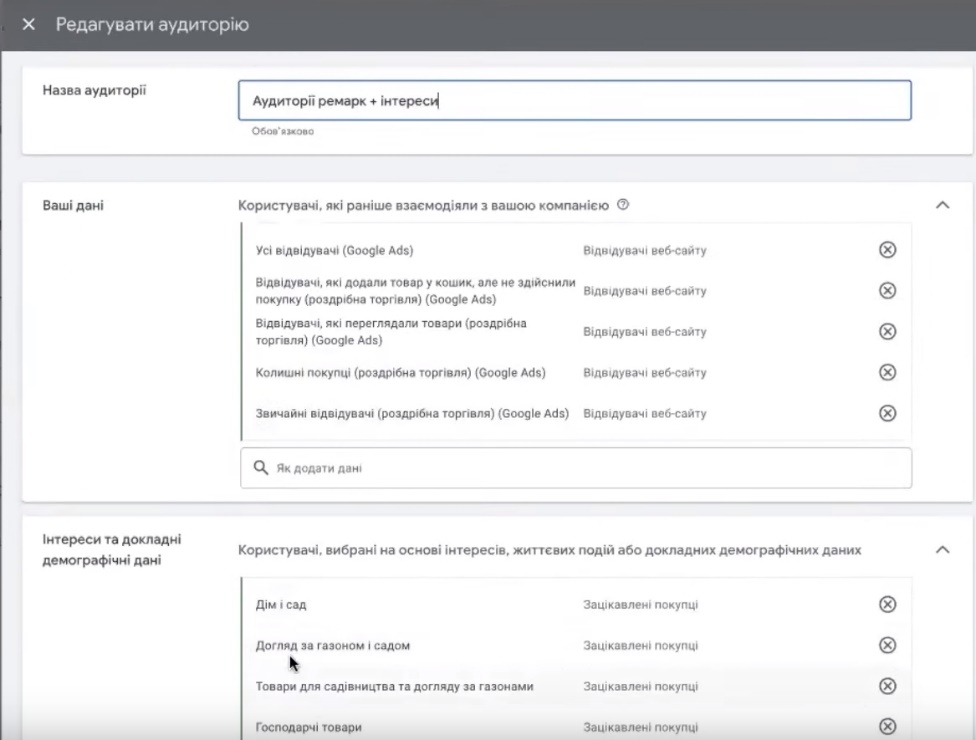This screenshot has width=976, height=740.
Task: Remove Колишні покупці segment
Action: click(886, 372)
